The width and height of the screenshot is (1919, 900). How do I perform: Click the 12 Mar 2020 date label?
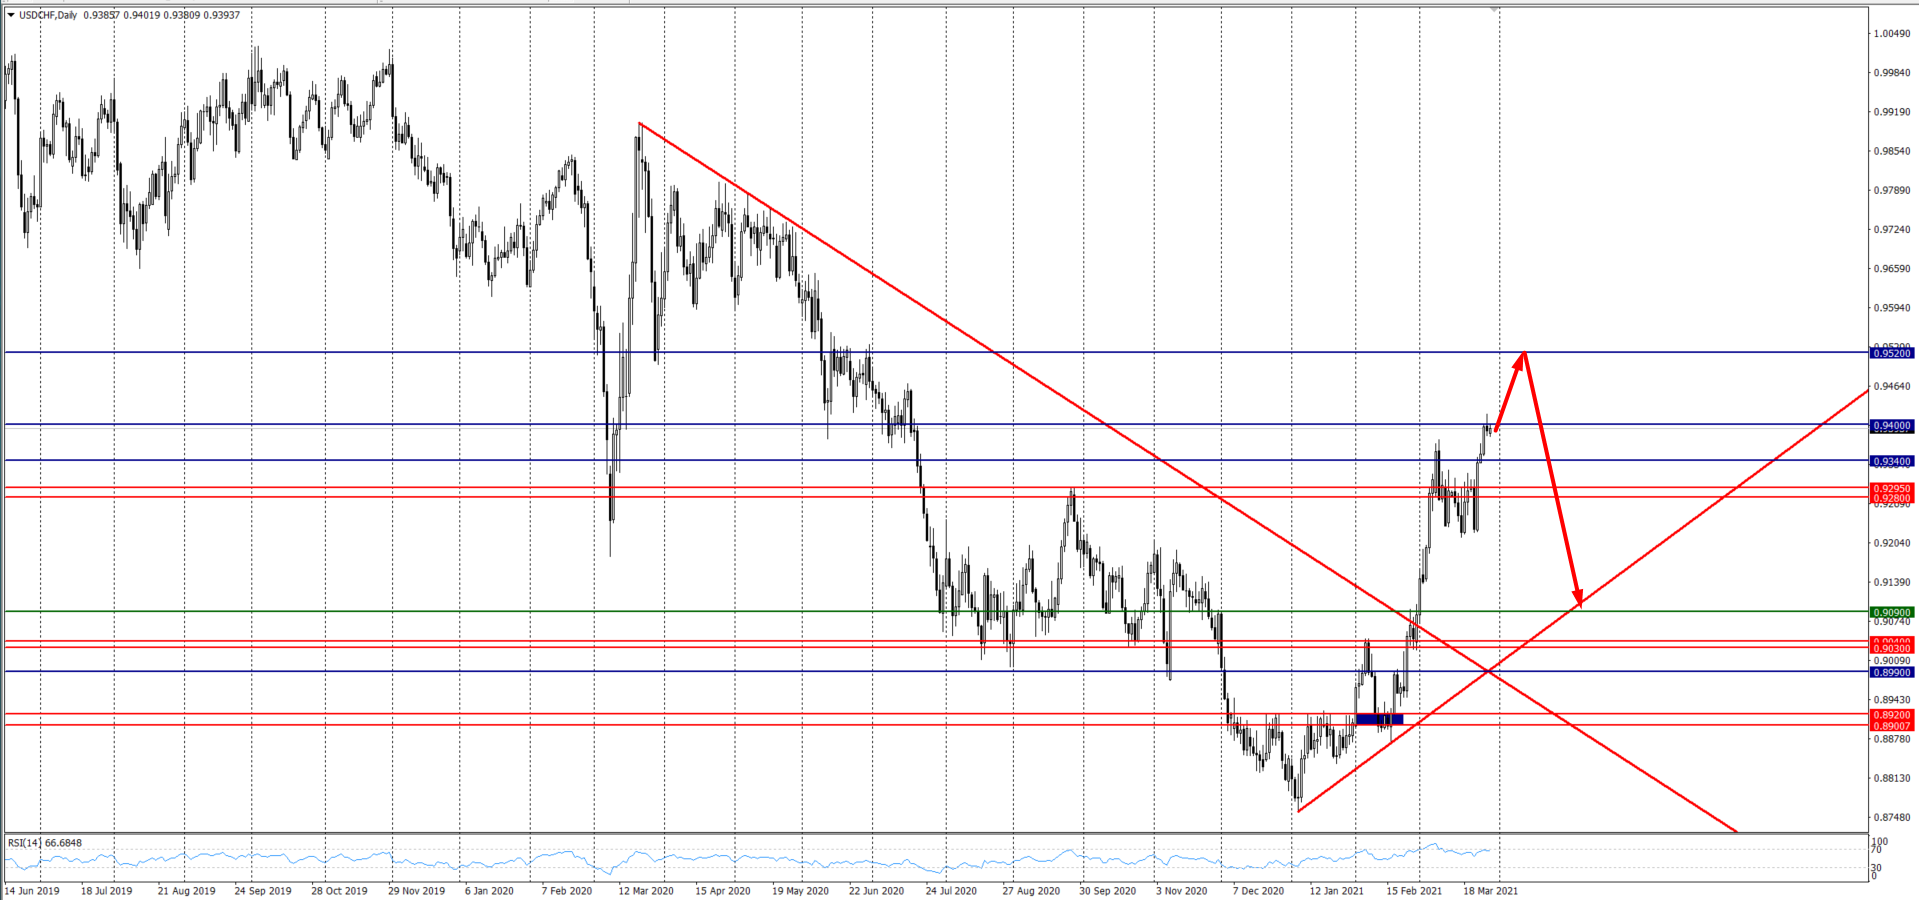tap(646, 890)
